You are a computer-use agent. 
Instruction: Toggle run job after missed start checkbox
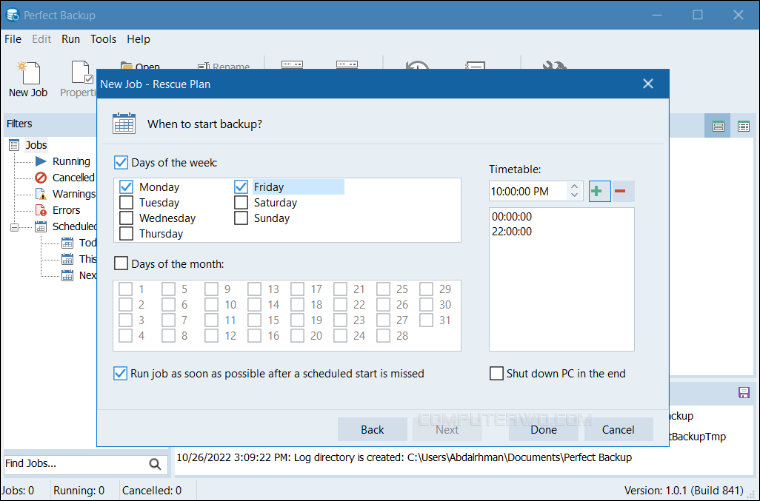(120, 373)
